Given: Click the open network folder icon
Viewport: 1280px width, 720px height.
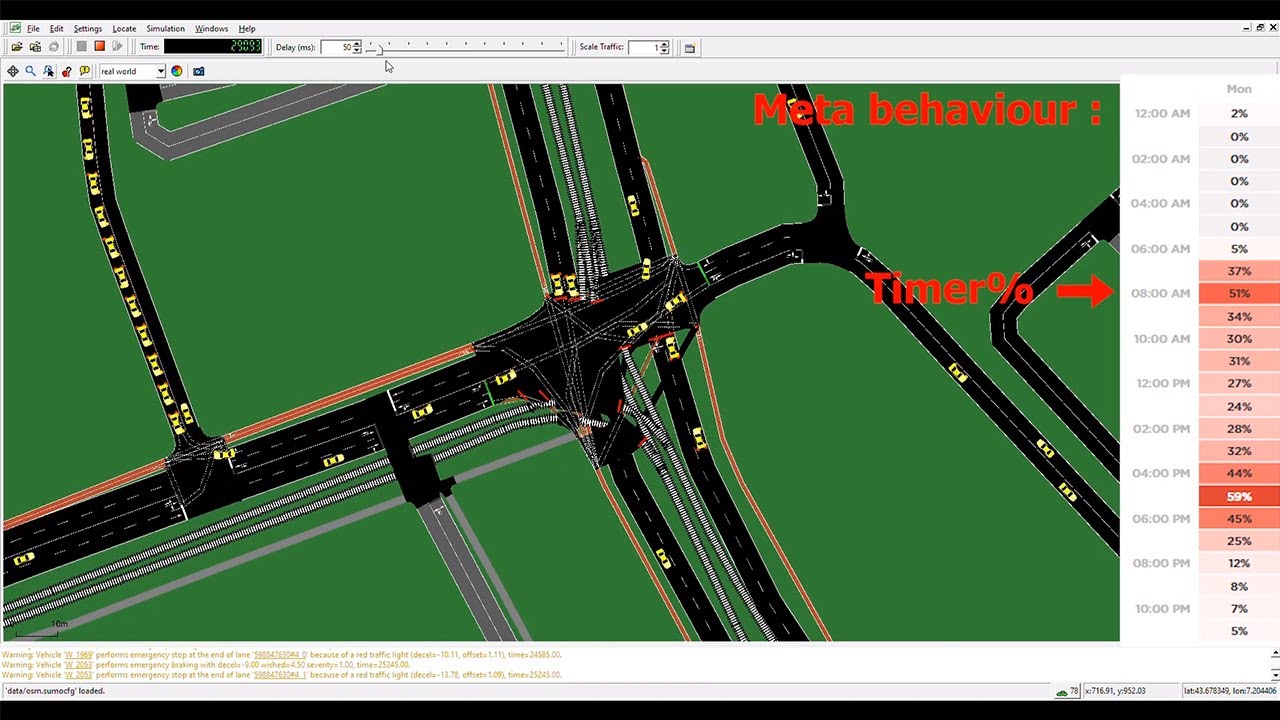Looking at the screenshot, I should click(x=35, y=47).
